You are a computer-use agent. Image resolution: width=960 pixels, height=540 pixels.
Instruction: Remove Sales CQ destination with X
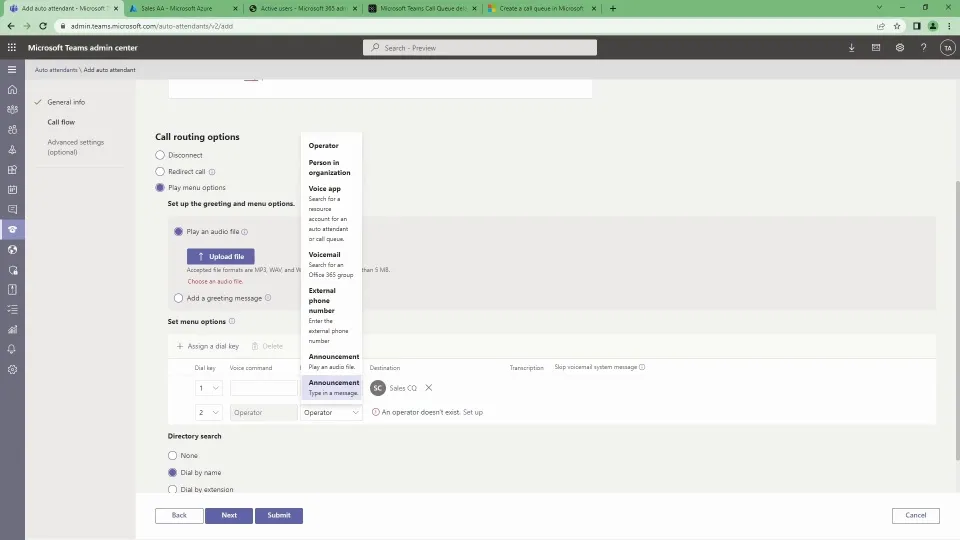429,388
